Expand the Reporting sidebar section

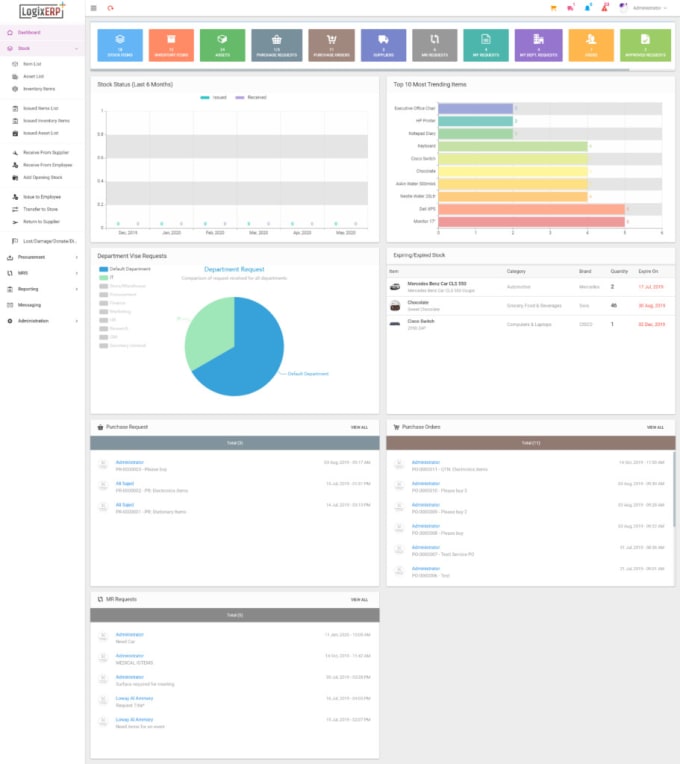42,289
